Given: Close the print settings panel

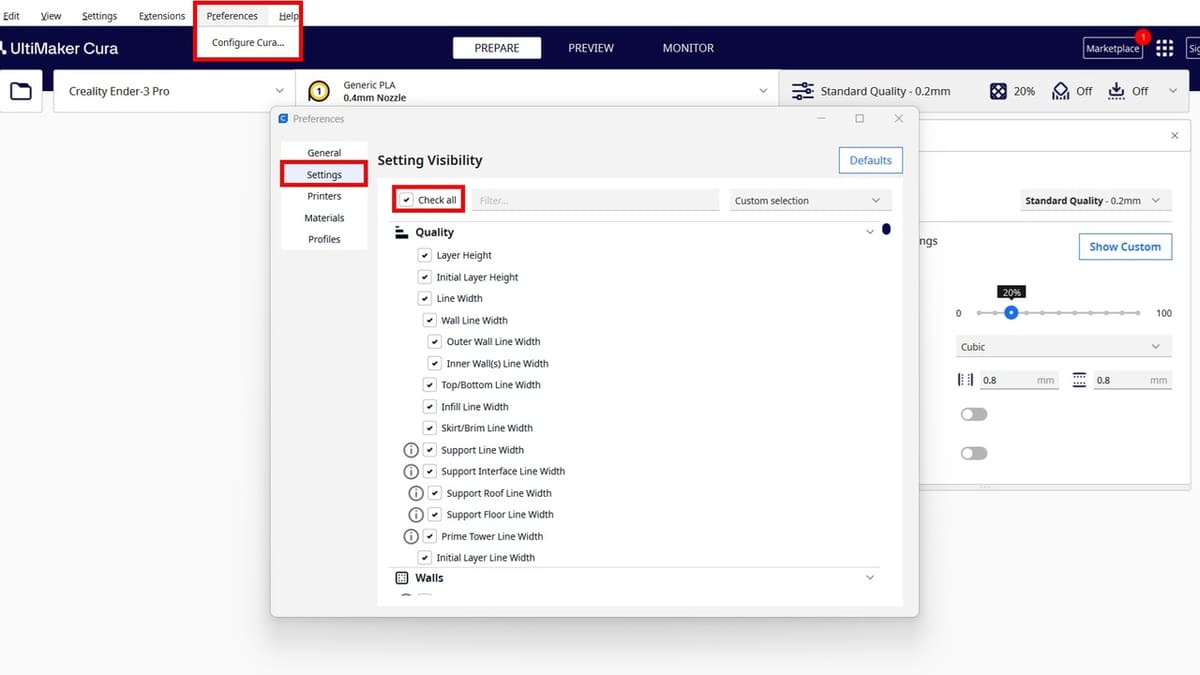Looking at the screenshot, I should [1174, 135].
